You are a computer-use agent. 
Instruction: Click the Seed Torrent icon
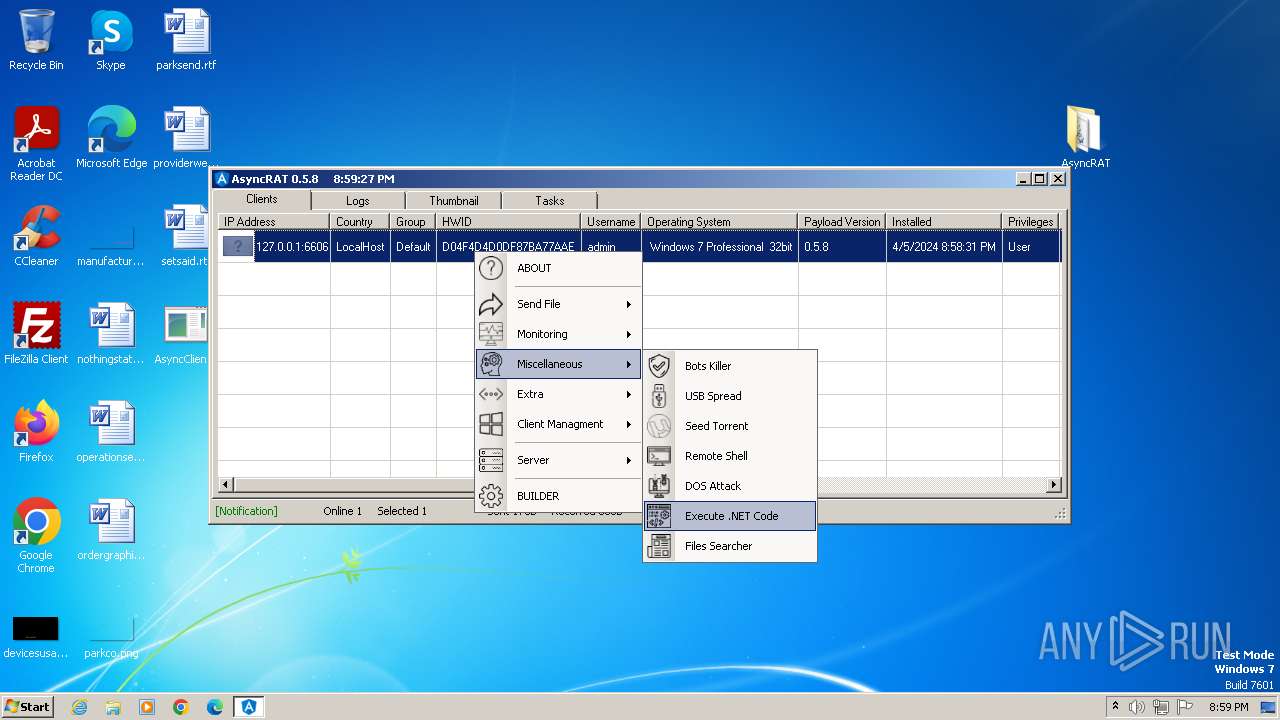pos(658,426)
